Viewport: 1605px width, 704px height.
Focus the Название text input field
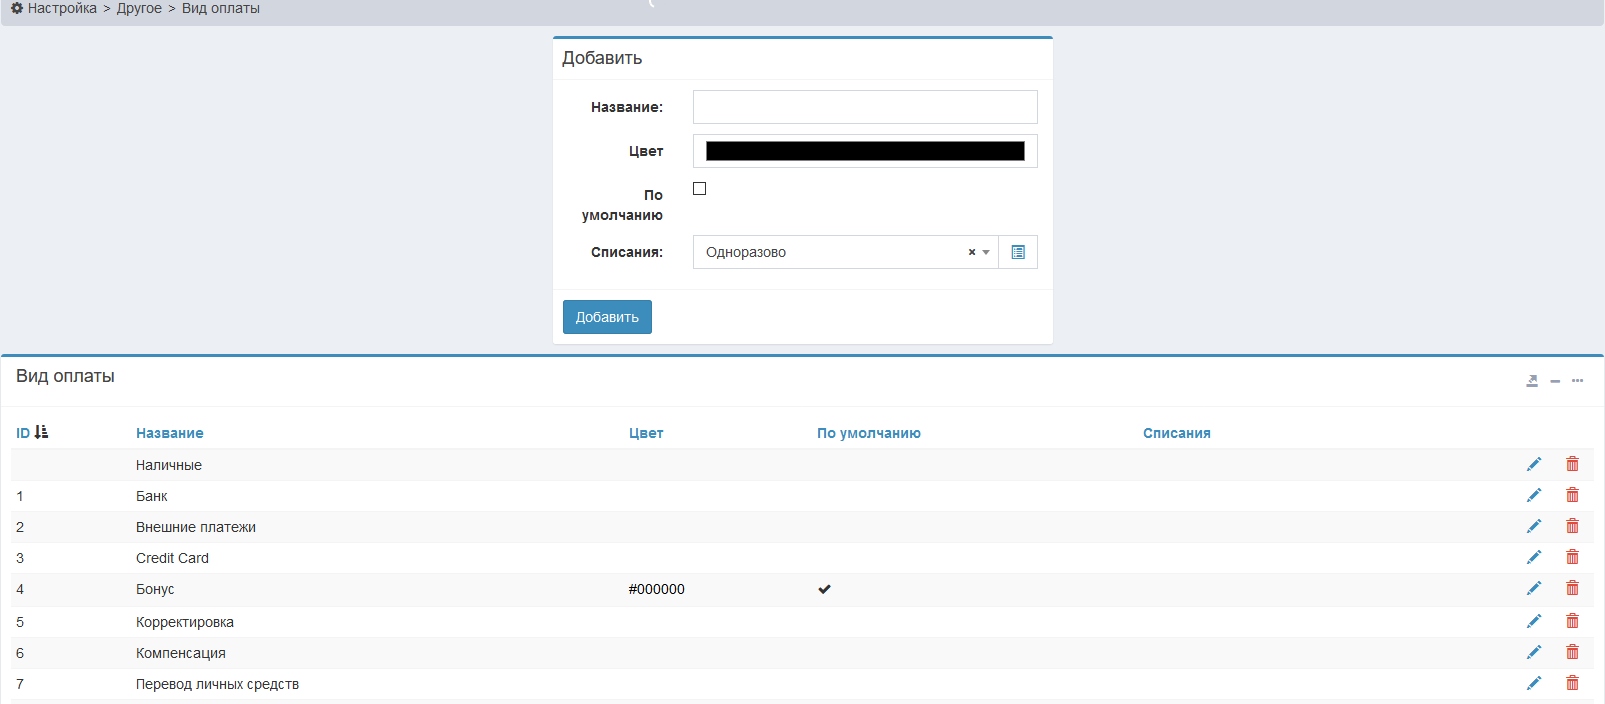click(x=865, y=107)
